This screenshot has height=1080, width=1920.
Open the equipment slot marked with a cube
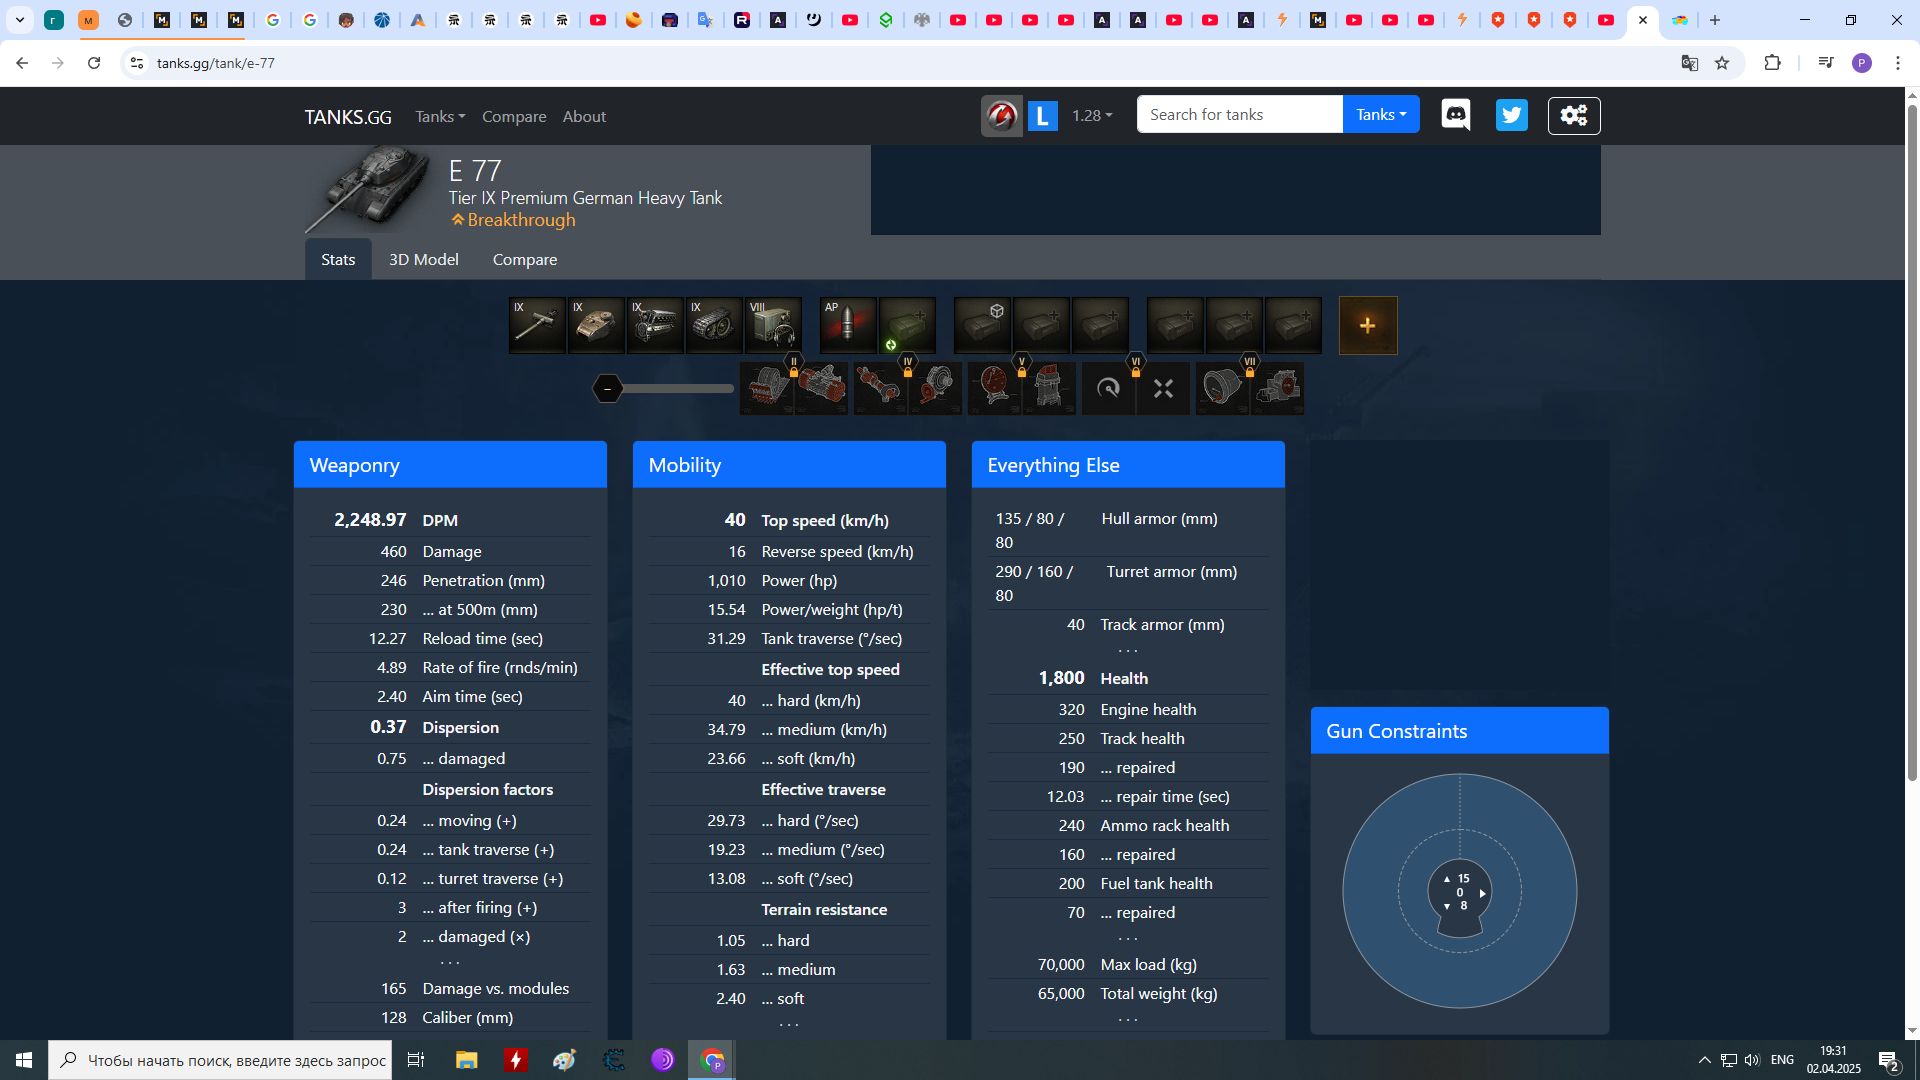tap(983, 325)
